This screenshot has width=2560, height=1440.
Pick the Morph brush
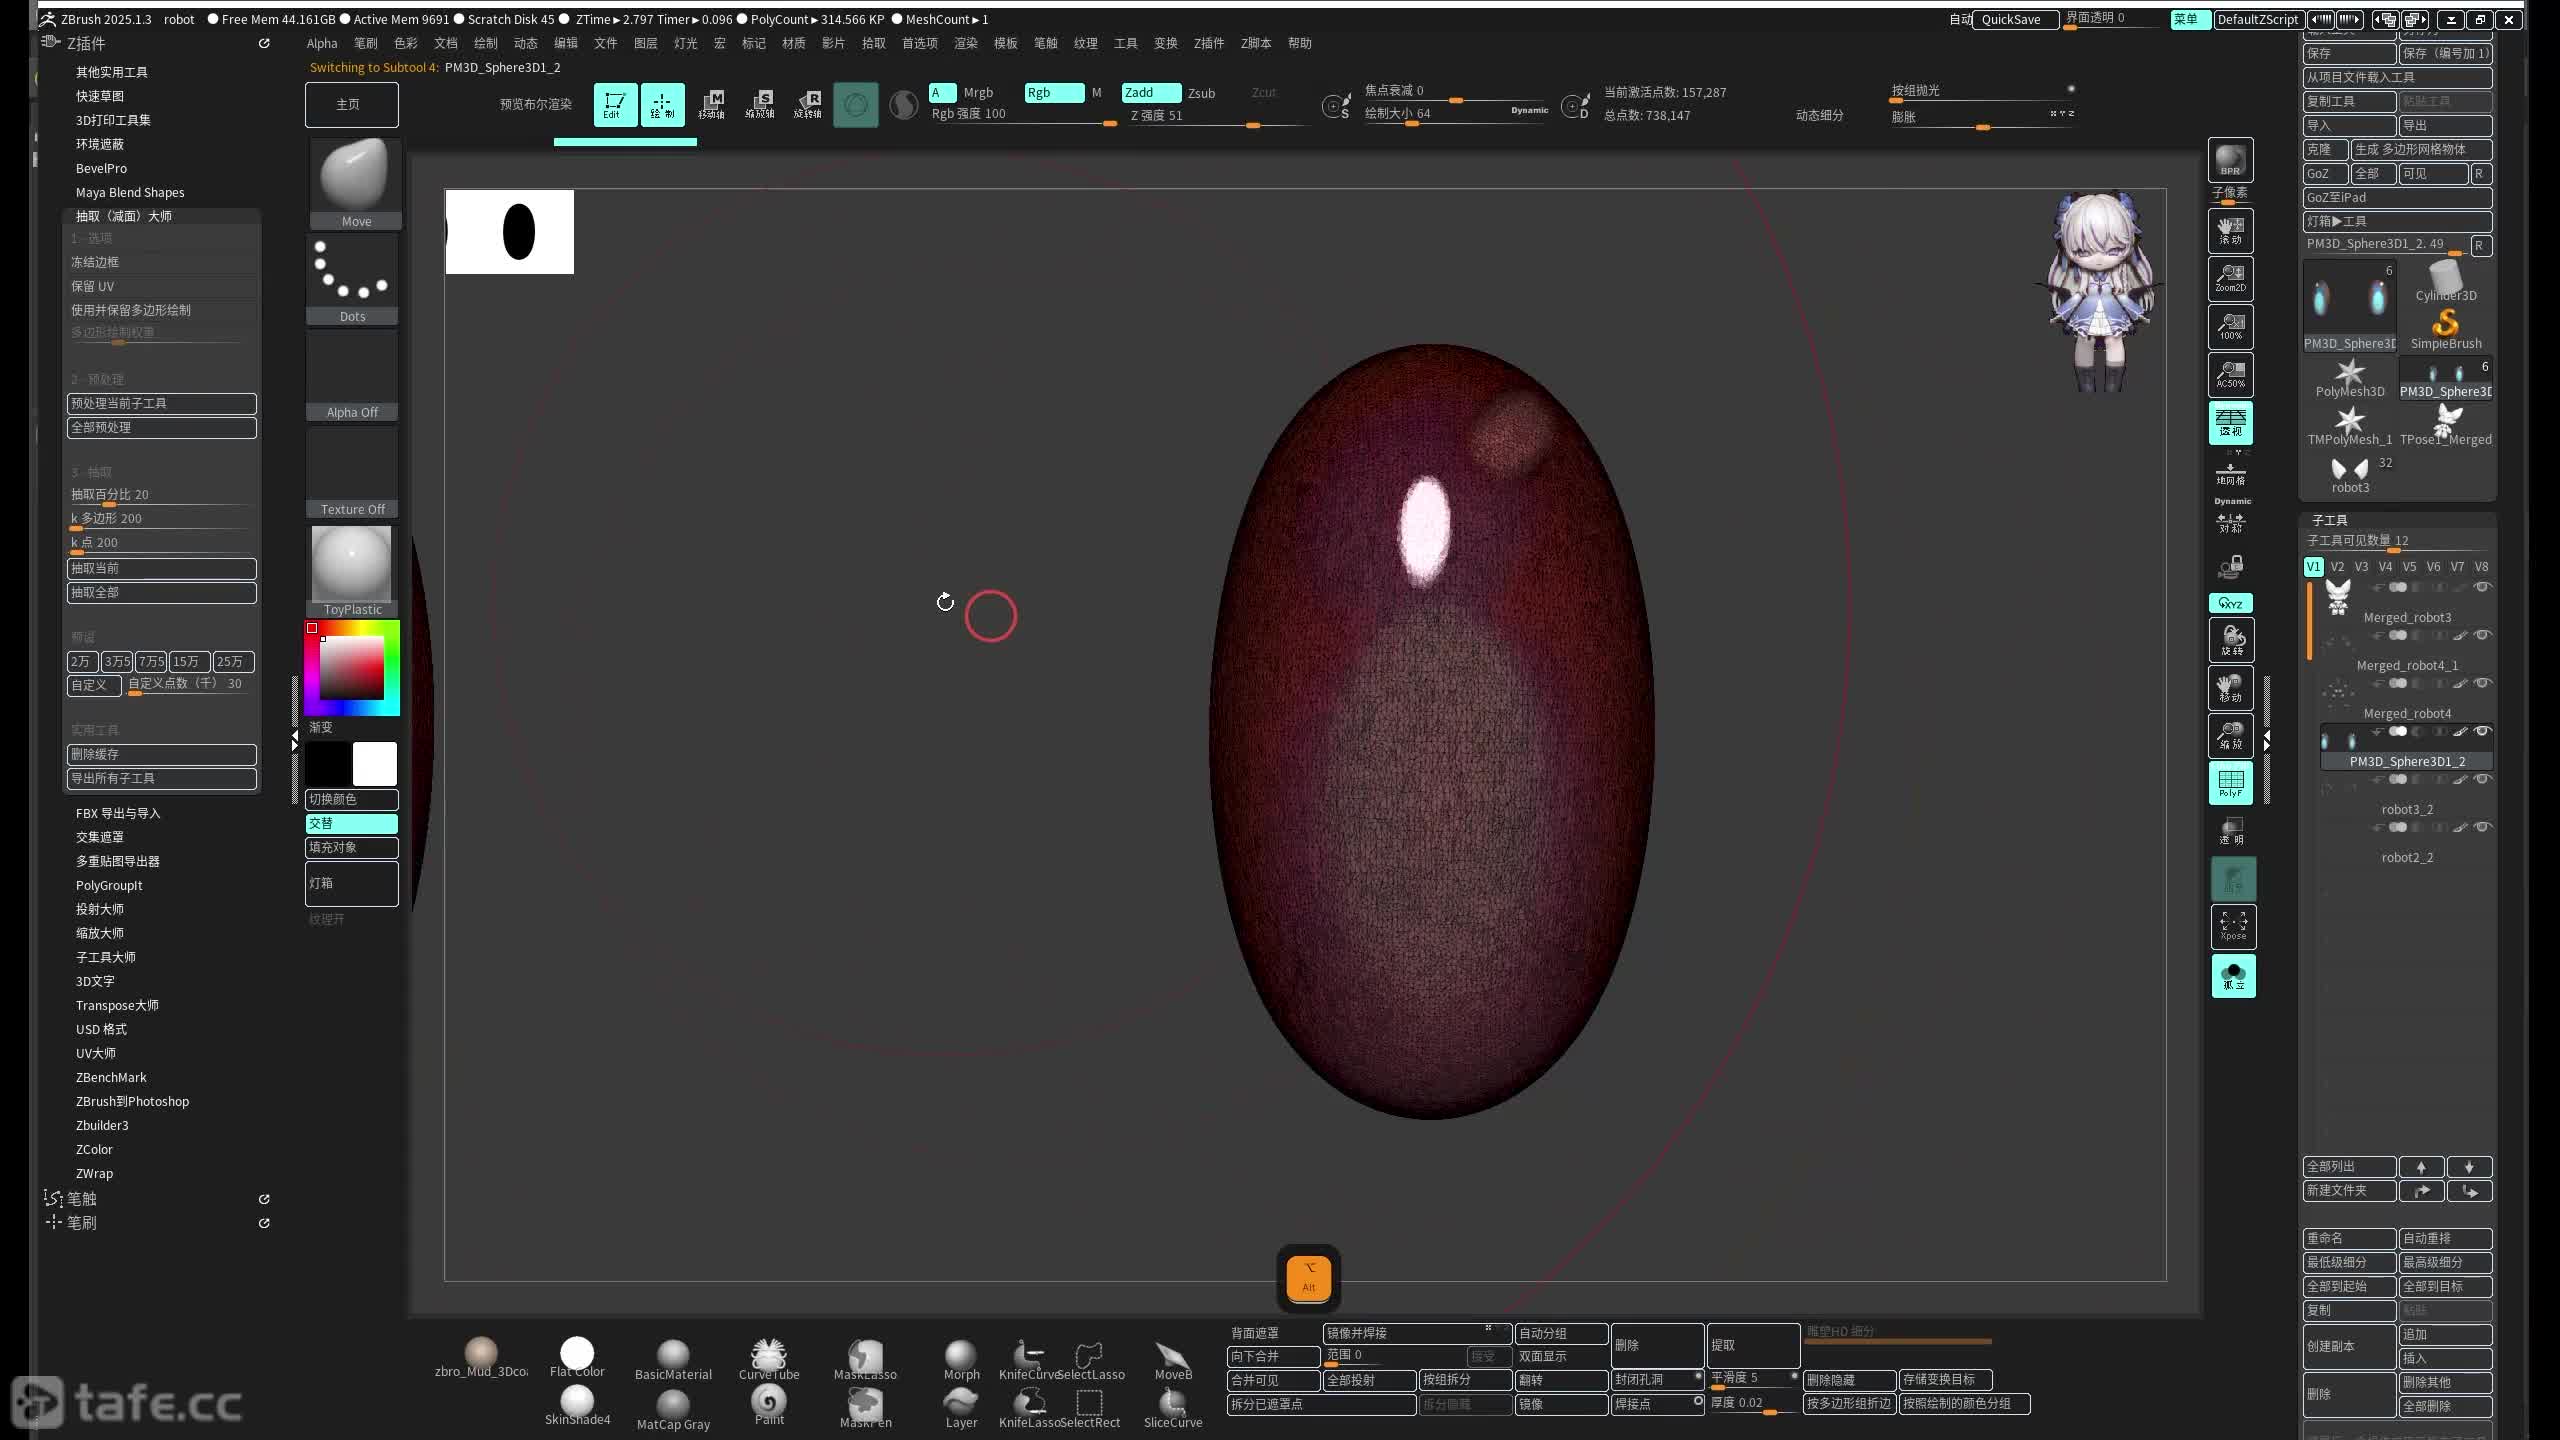(961, 1359)
